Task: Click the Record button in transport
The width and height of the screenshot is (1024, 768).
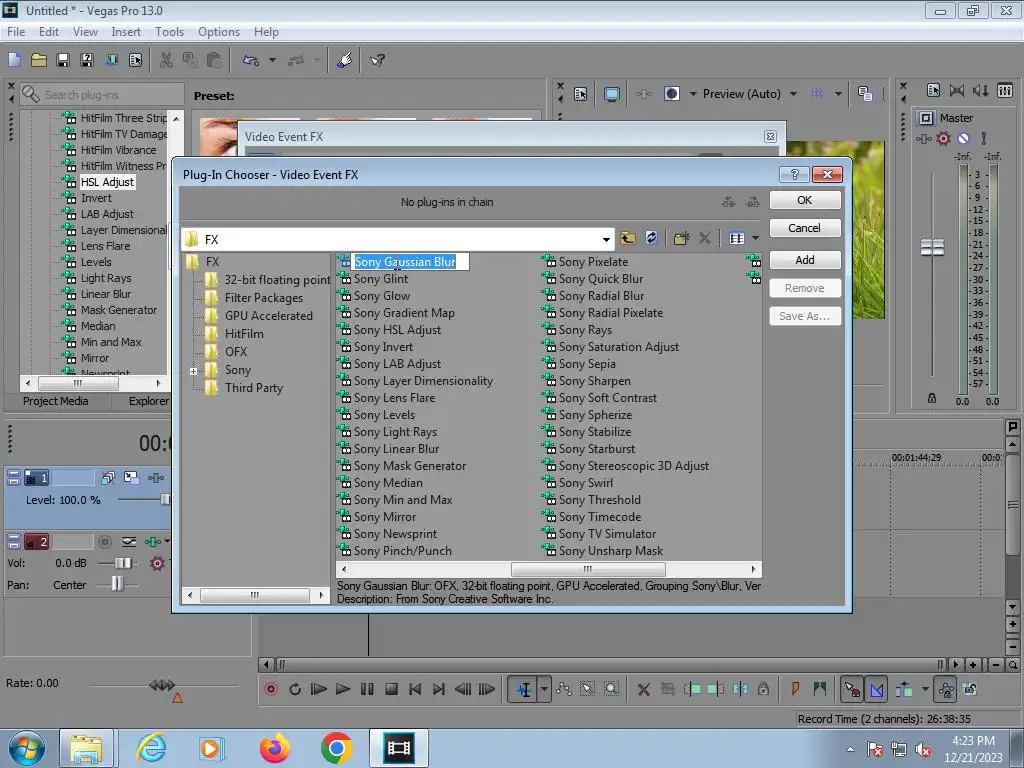Action: [x=271, y=689]
